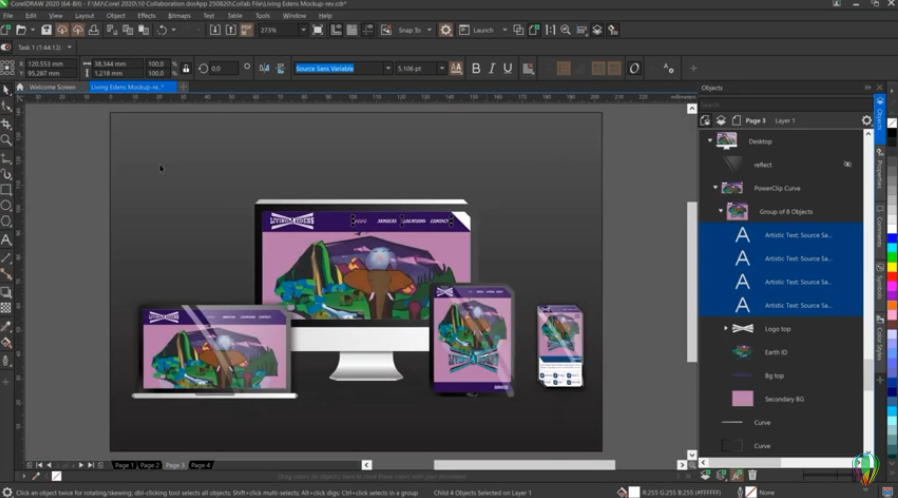
Task: Select the Earth ID object row
Action: (x=781, y=352)
